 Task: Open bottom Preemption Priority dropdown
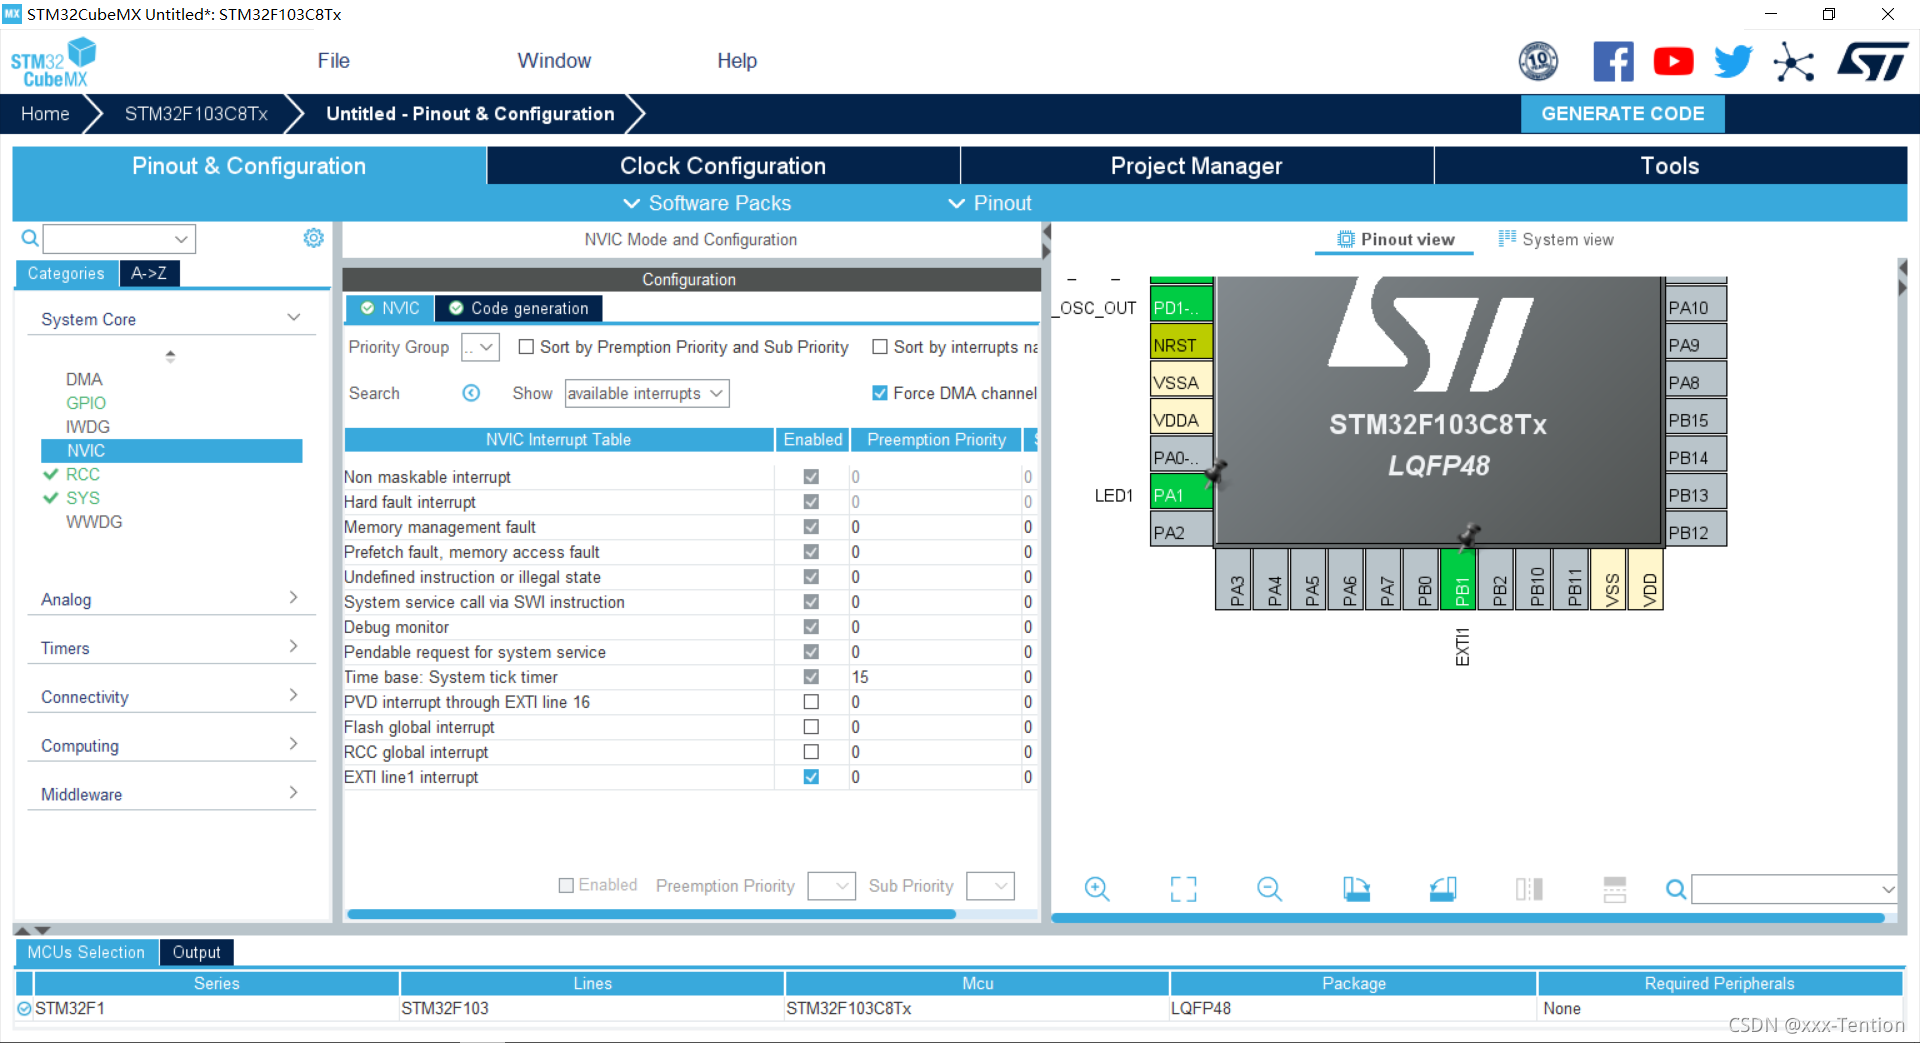coord(831,886)
